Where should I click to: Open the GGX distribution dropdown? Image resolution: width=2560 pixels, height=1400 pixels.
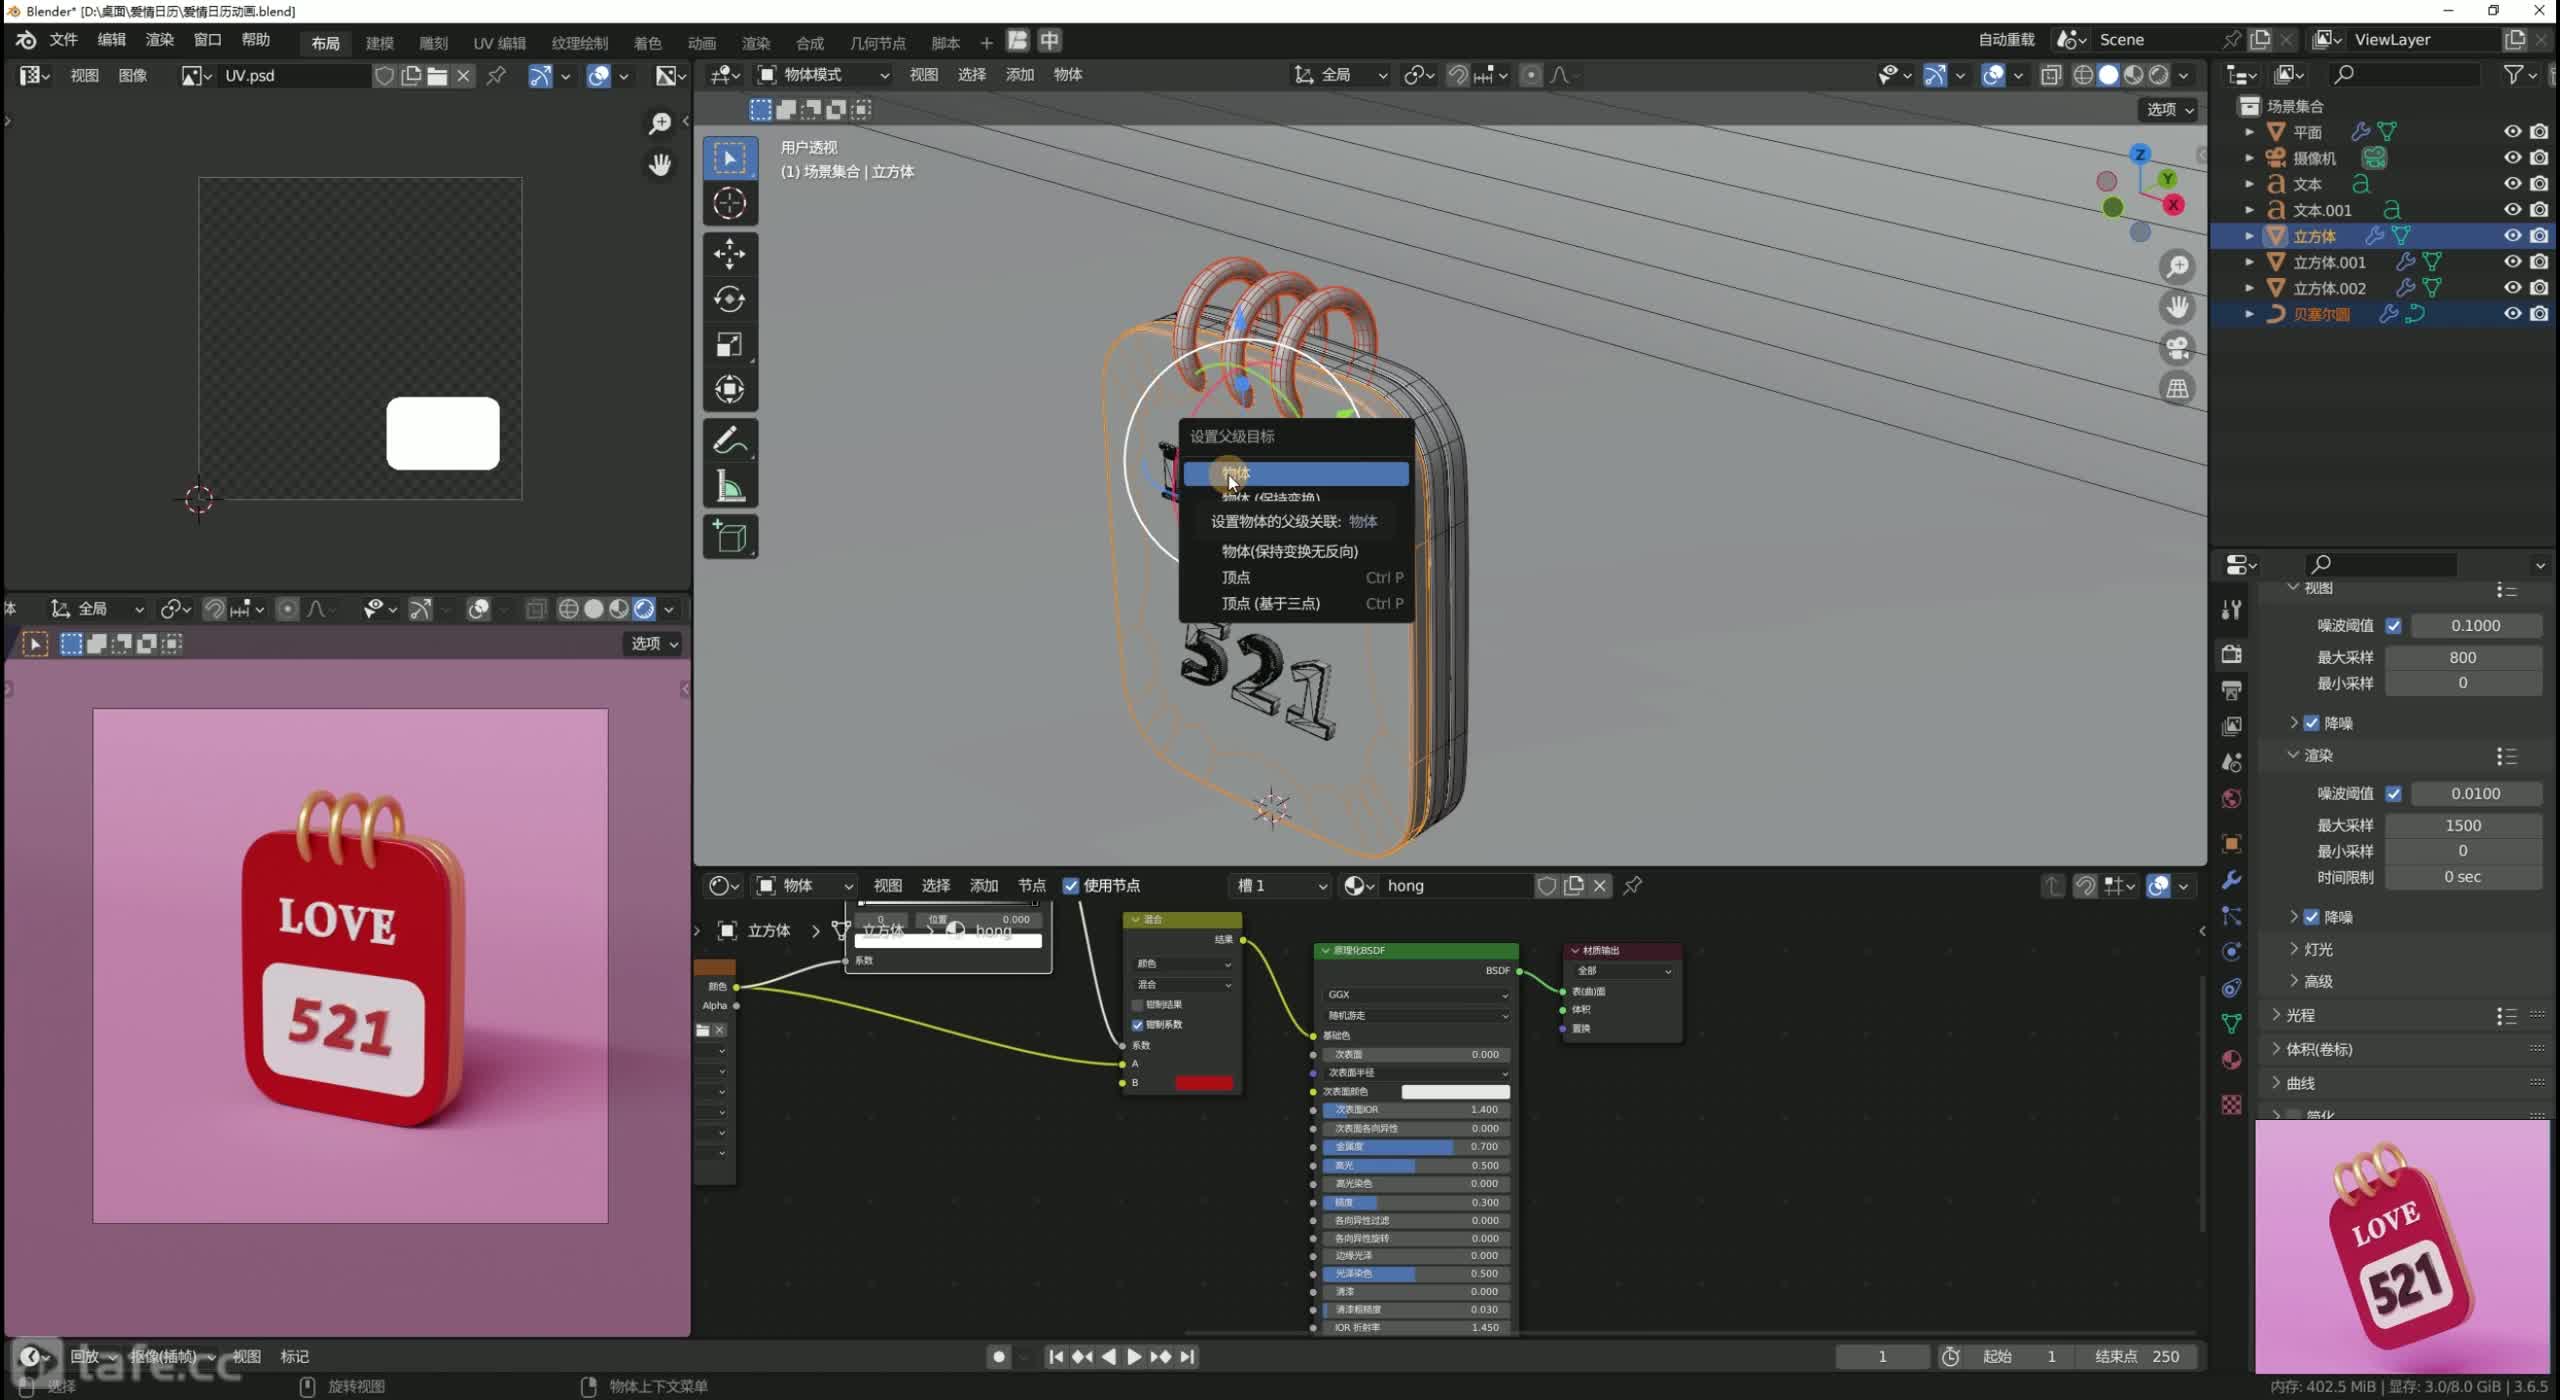pos(1416,995)
